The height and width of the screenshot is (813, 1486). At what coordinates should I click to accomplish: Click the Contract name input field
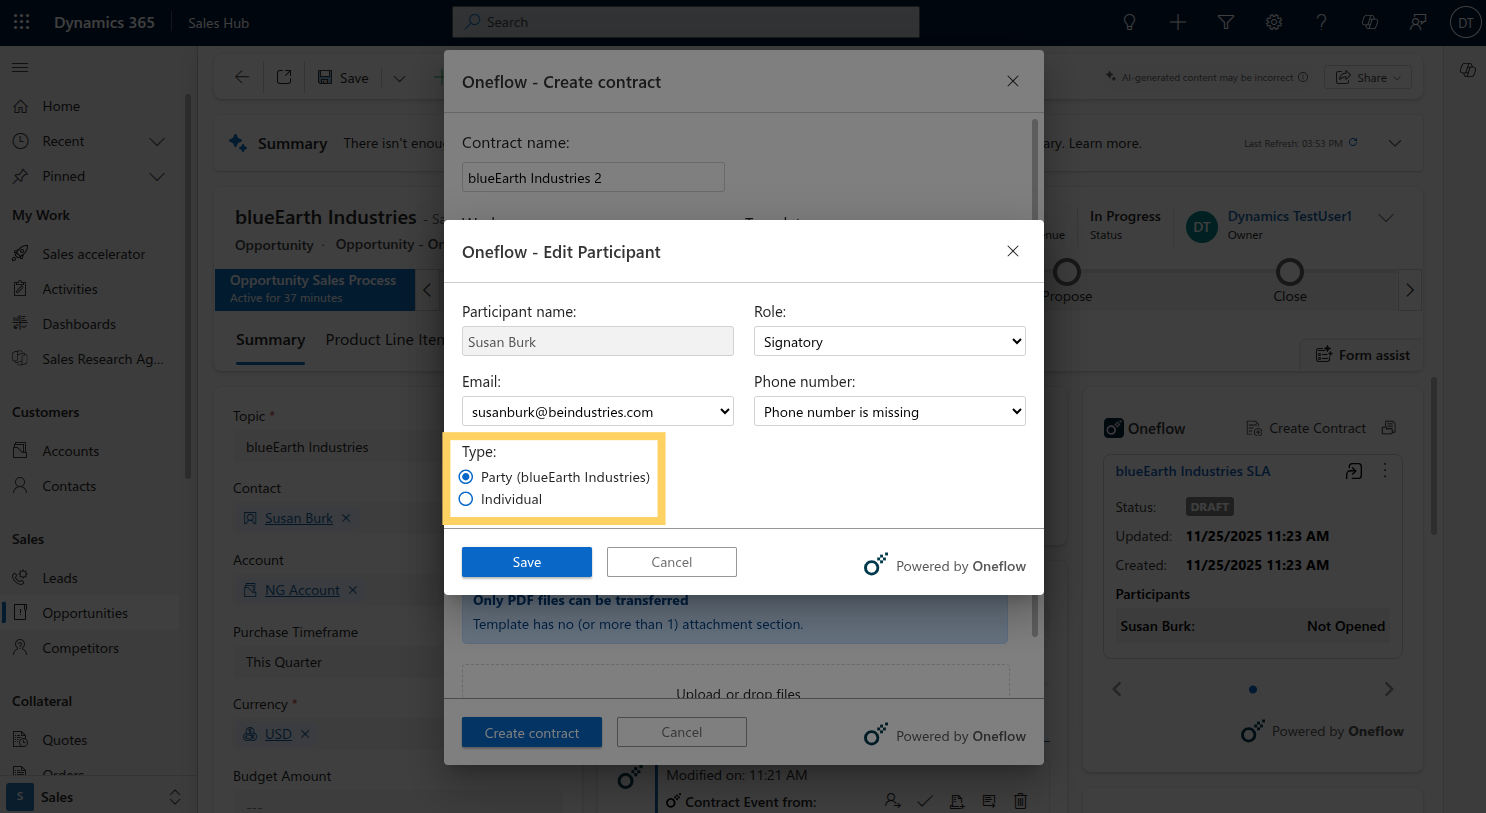coord(593,177)
